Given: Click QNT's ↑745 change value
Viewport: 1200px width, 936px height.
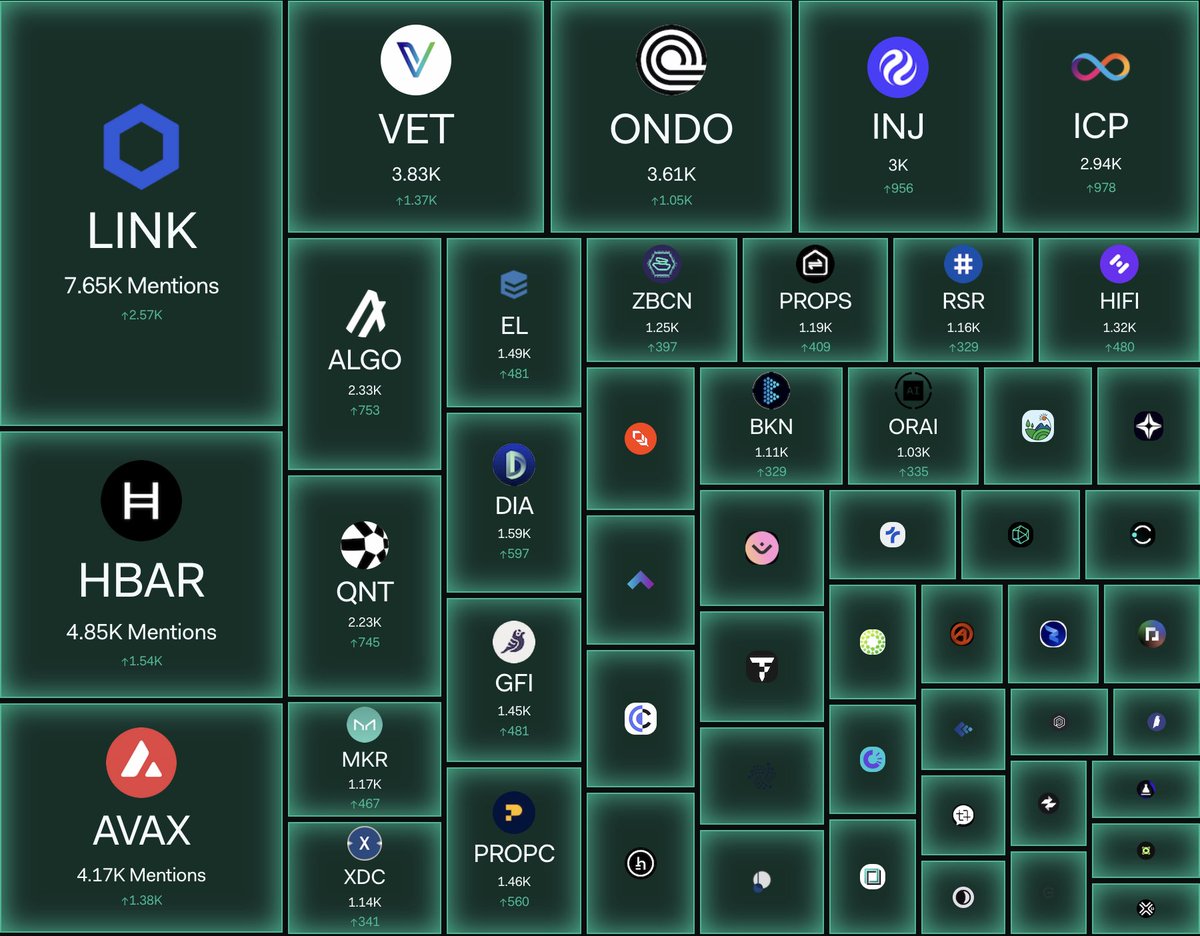Looking at the screenshot, I should (364, 642).
